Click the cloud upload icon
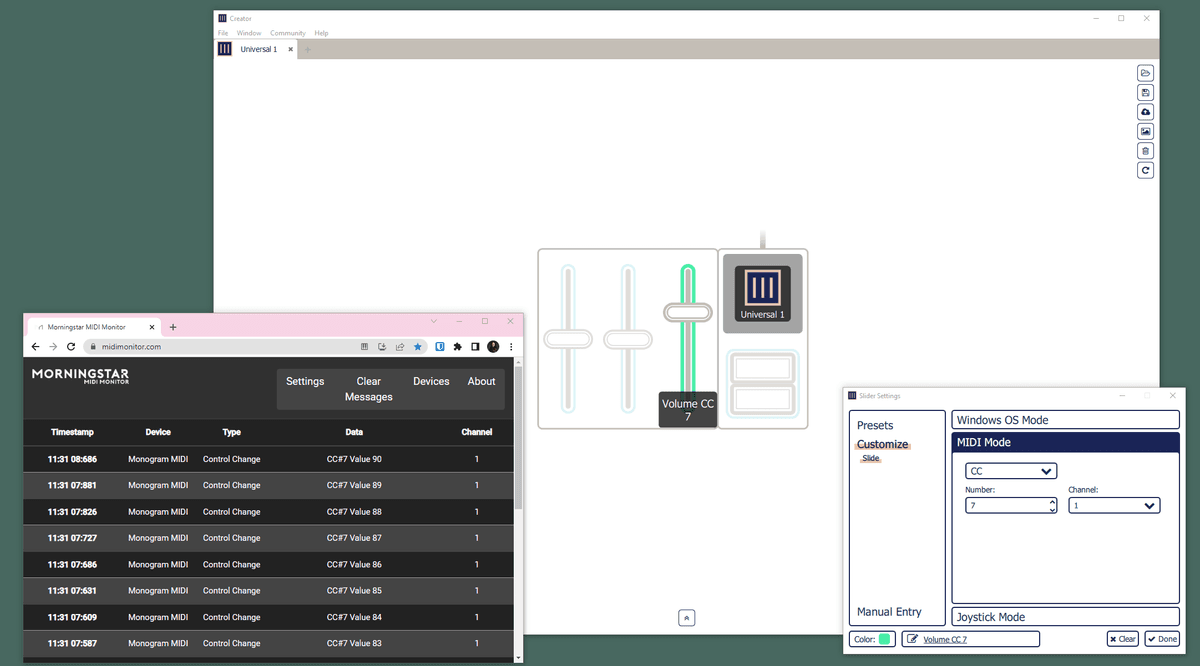 click(1146, 112)
